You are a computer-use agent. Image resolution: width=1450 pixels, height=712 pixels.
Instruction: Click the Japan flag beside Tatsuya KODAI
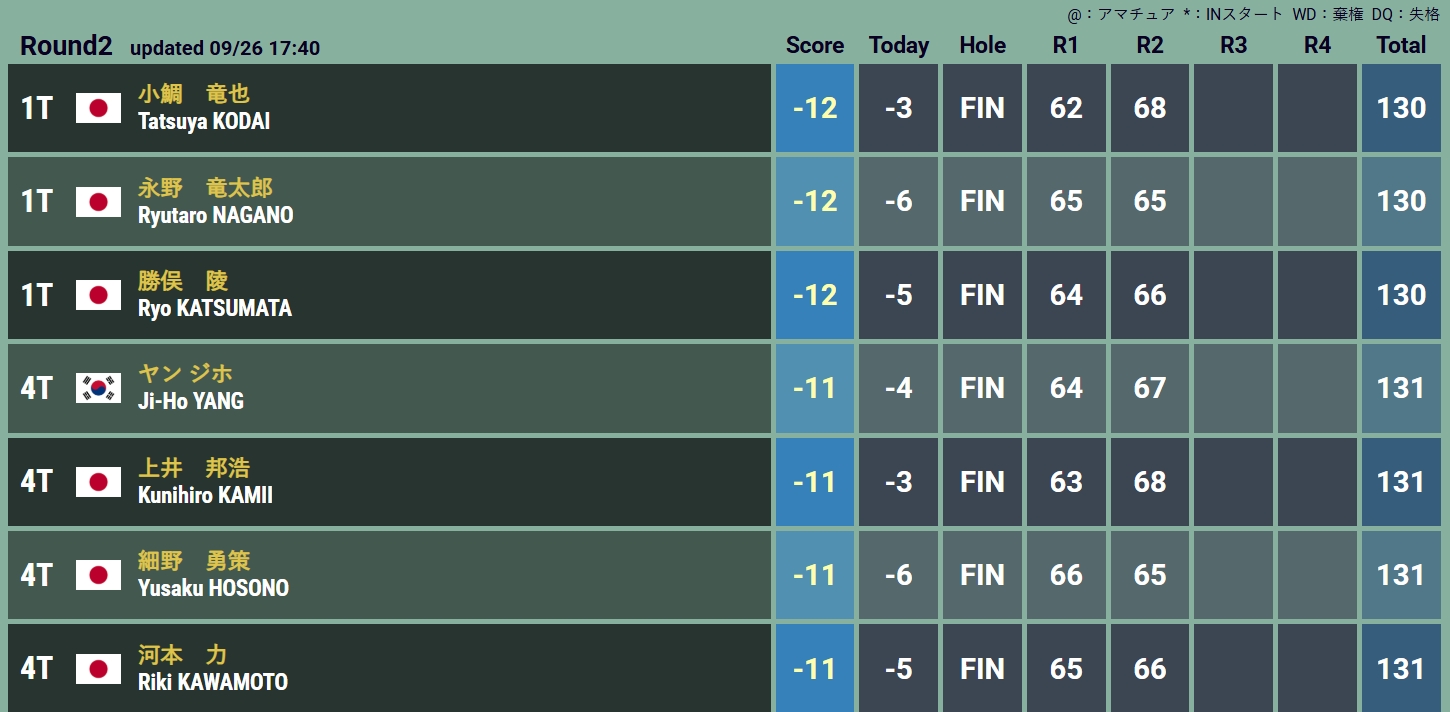(x=98, y=108)
